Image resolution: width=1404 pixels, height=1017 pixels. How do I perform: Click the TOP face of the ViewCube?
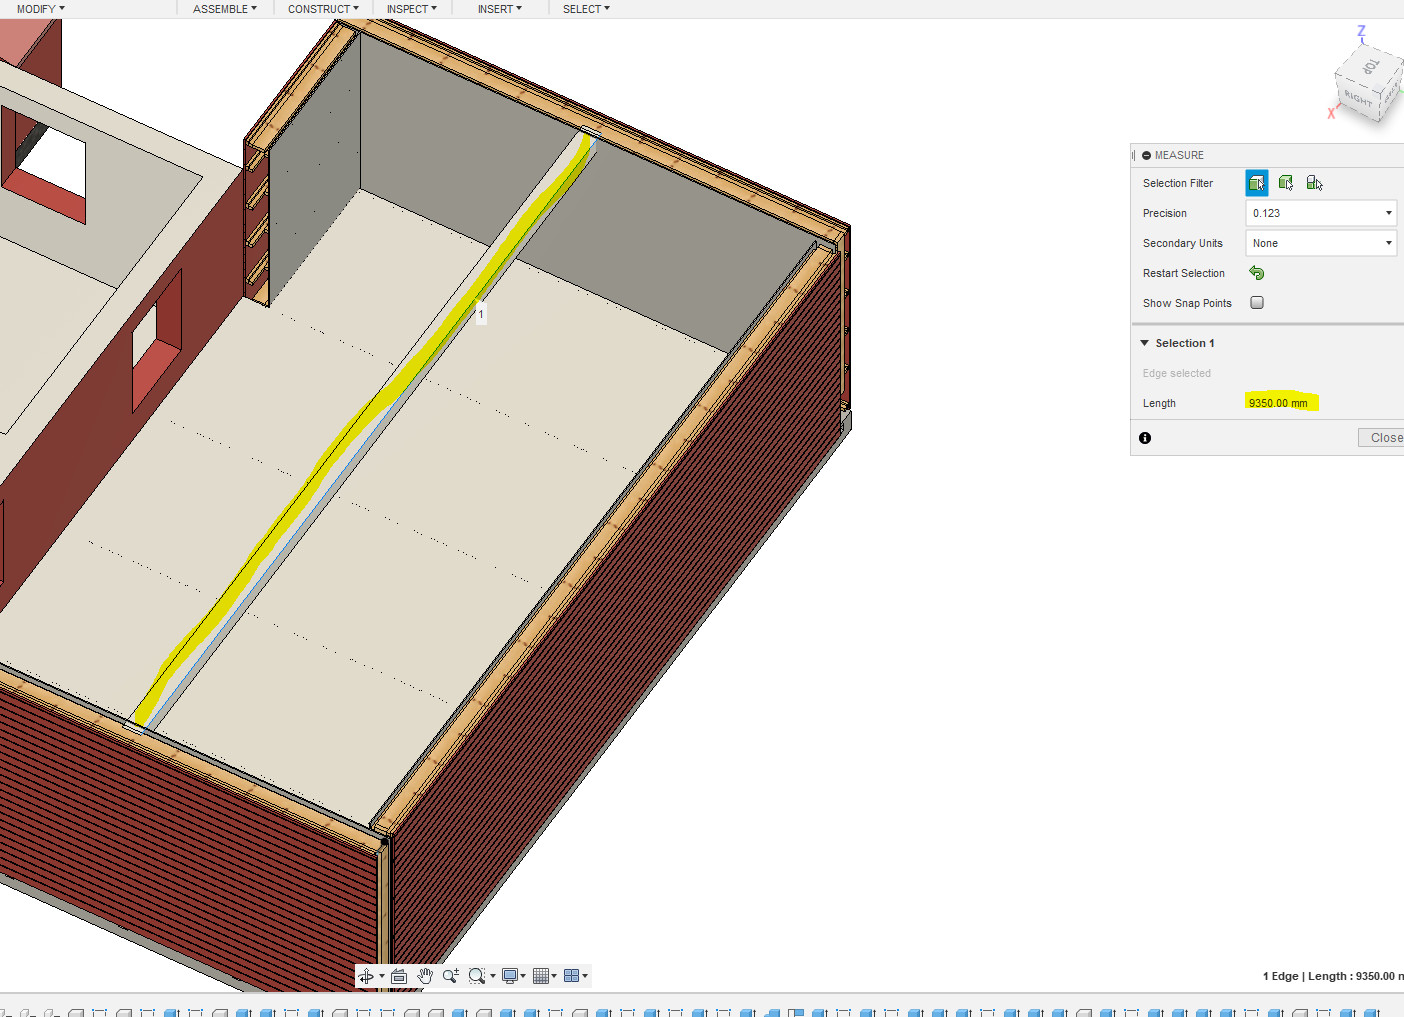coord(1370,68)
